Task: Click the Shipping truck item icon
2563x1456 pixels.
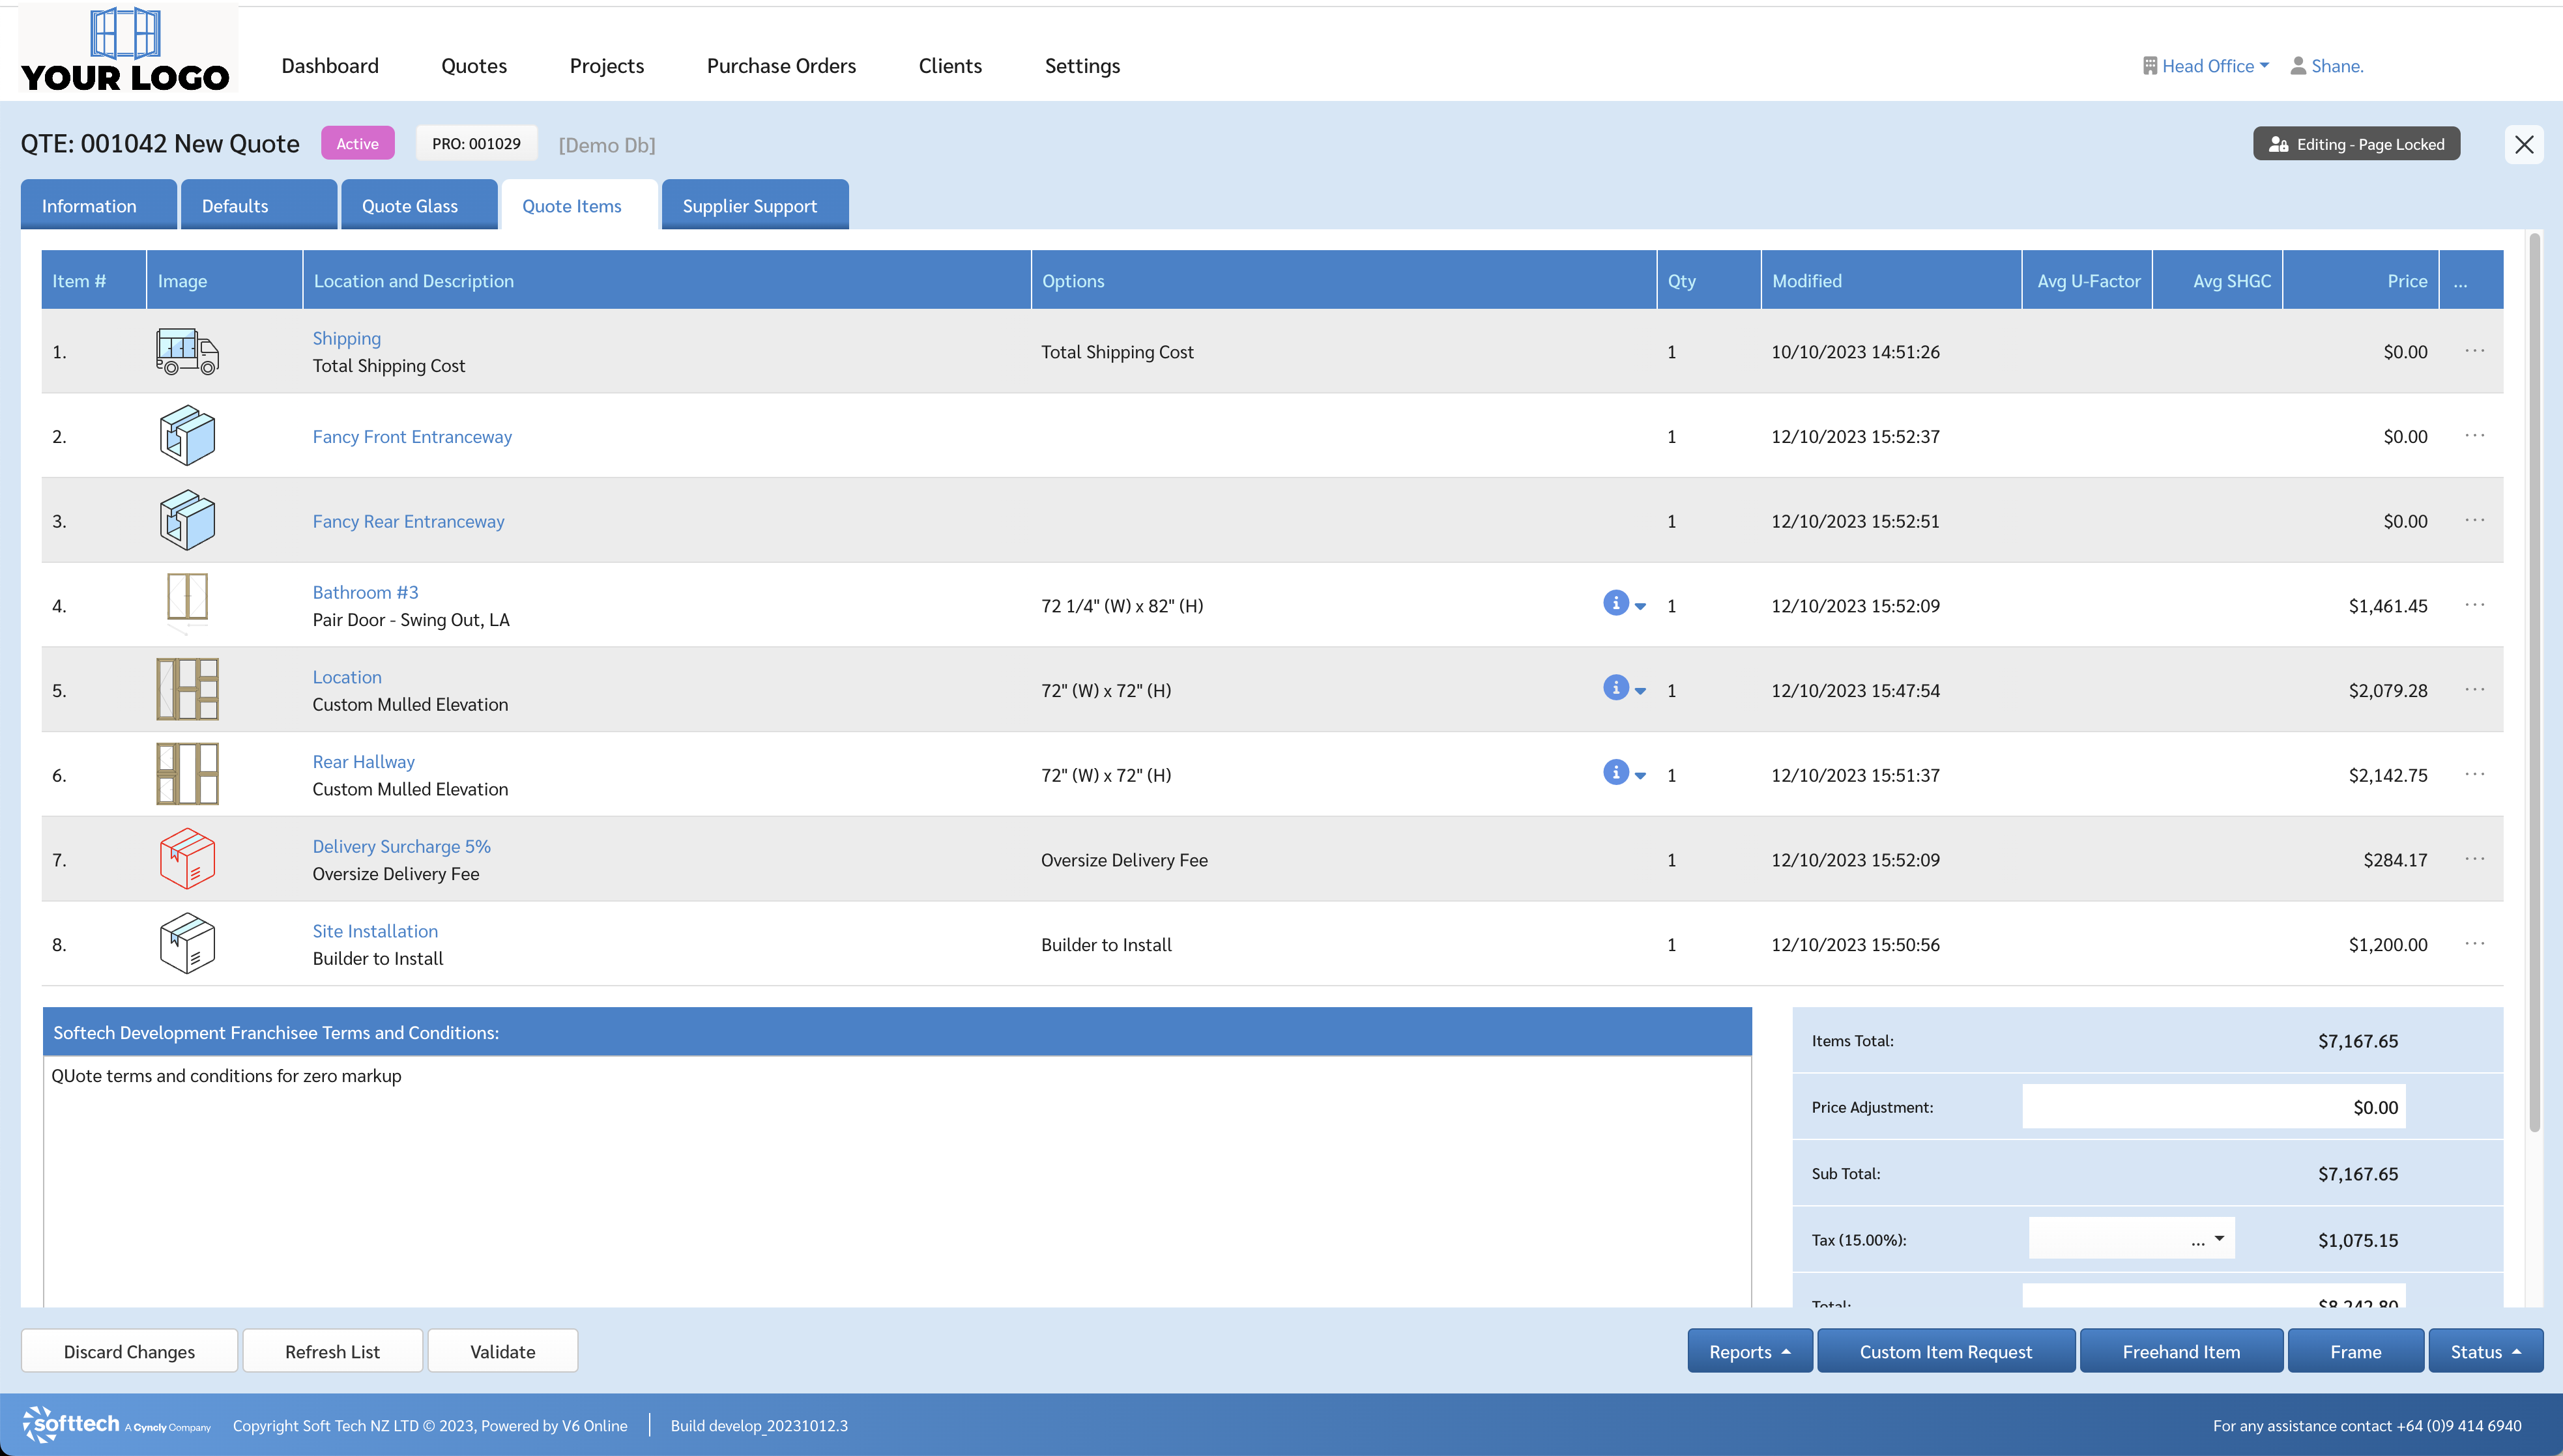Action: [x=187, y=352]
